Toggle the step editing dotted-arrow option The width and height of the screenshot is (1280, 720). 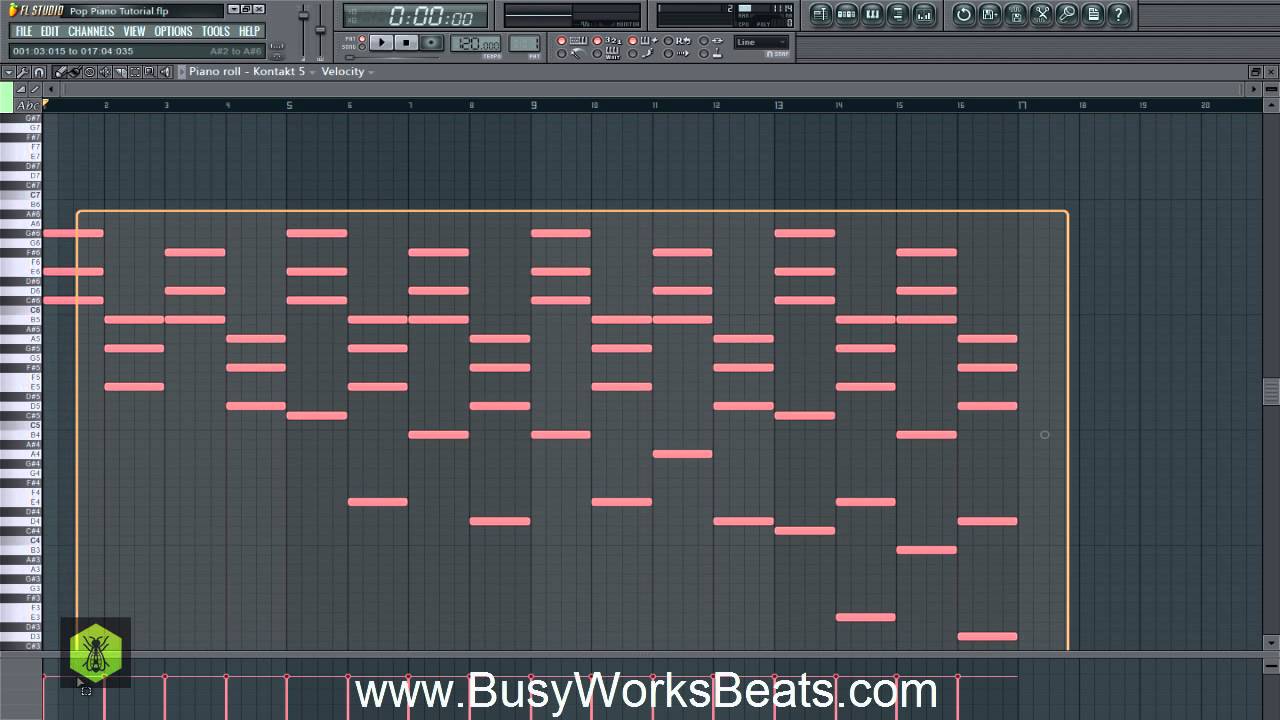668,54
